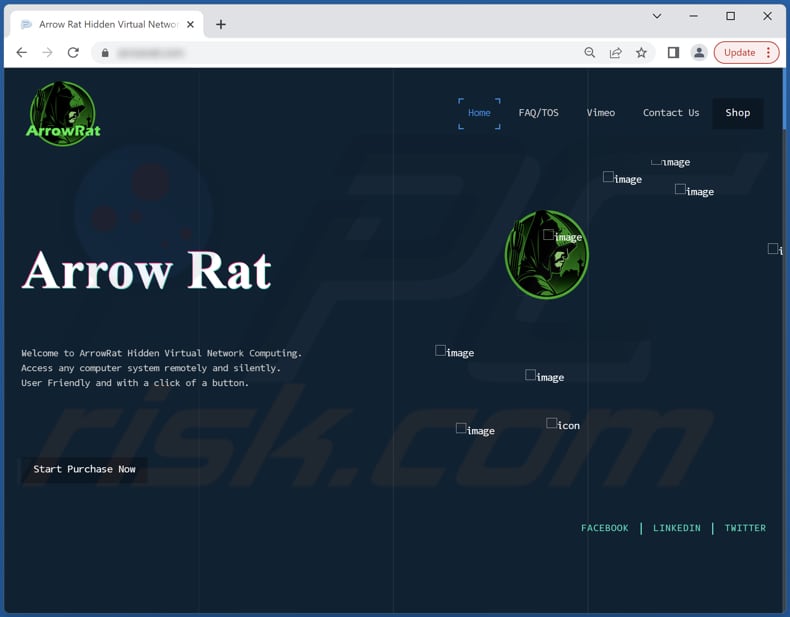Viewport: 790px width, 617px height.
Task: Open the zoom magnifier icon in address bar
Action: [590, 53]
